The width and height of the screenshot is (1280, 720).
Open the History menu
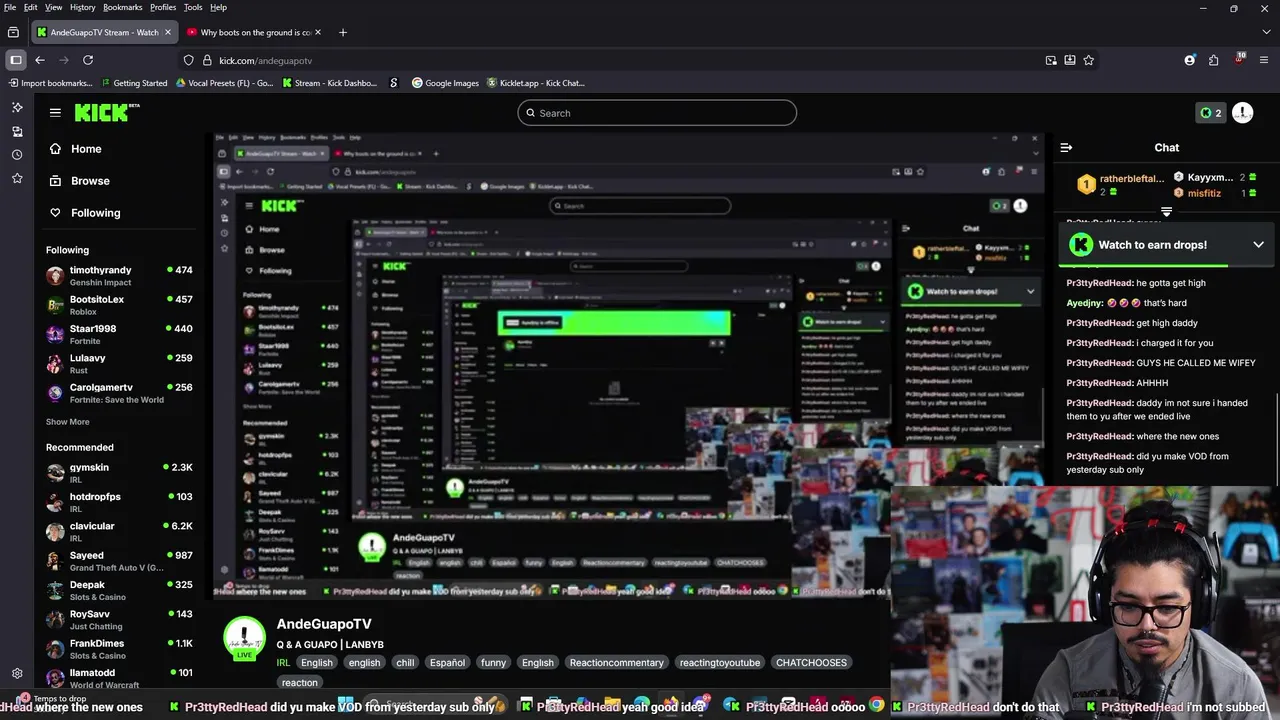click(x=83, y=7)
